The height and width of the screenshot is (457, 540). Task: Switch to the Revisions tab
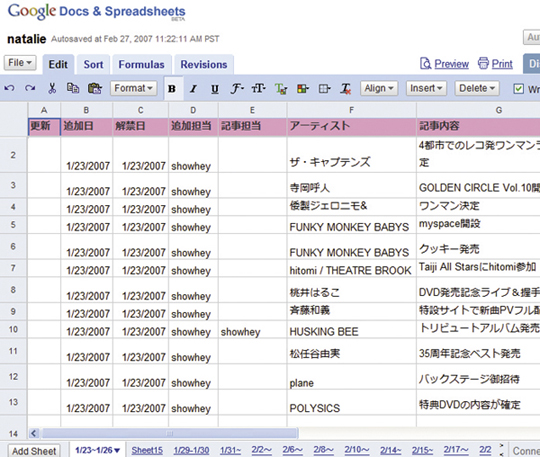click(x=204, y=64)
